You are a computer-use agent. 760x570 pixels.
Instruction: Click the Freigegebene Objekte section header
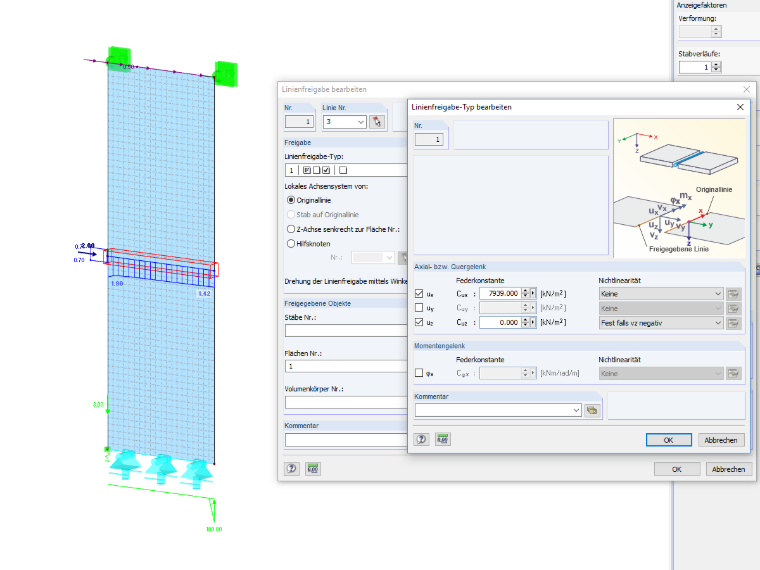[x=317, y=303]
